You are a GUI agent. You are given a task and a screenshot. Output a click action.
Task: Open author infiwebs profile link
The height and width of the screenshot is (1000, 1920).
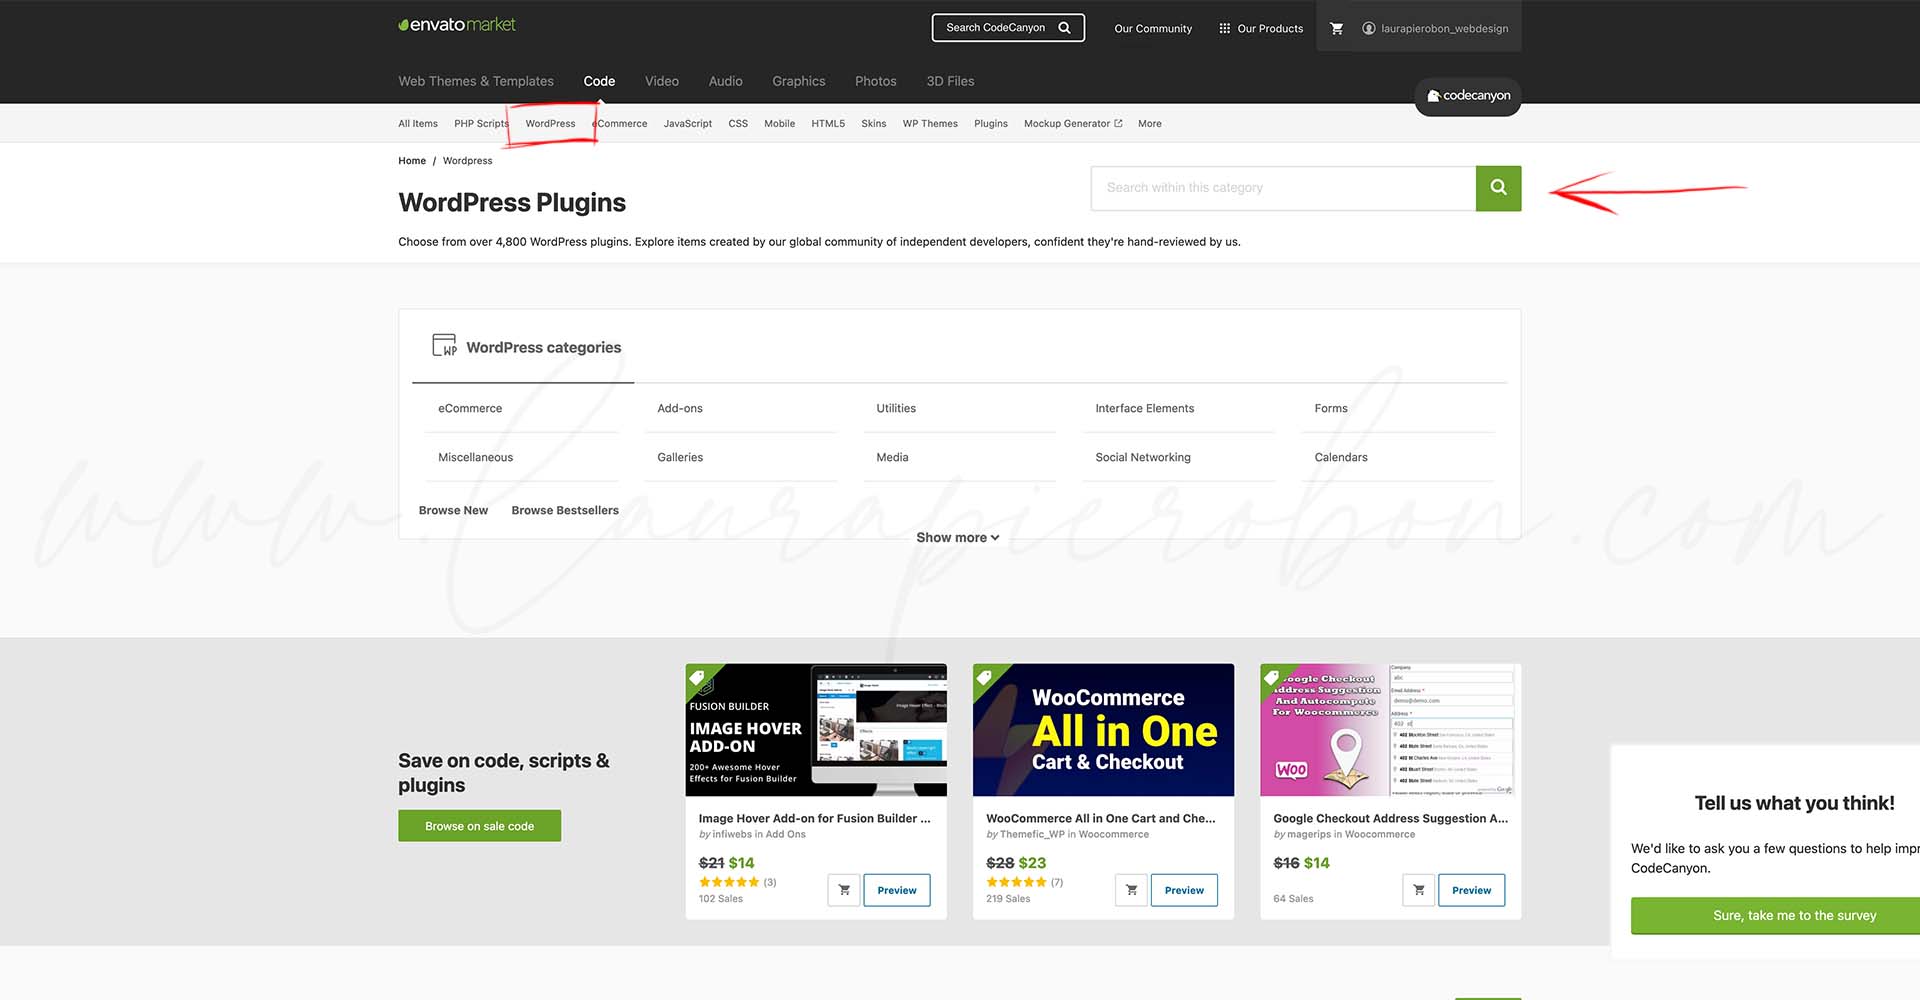[x=732, y=834]
